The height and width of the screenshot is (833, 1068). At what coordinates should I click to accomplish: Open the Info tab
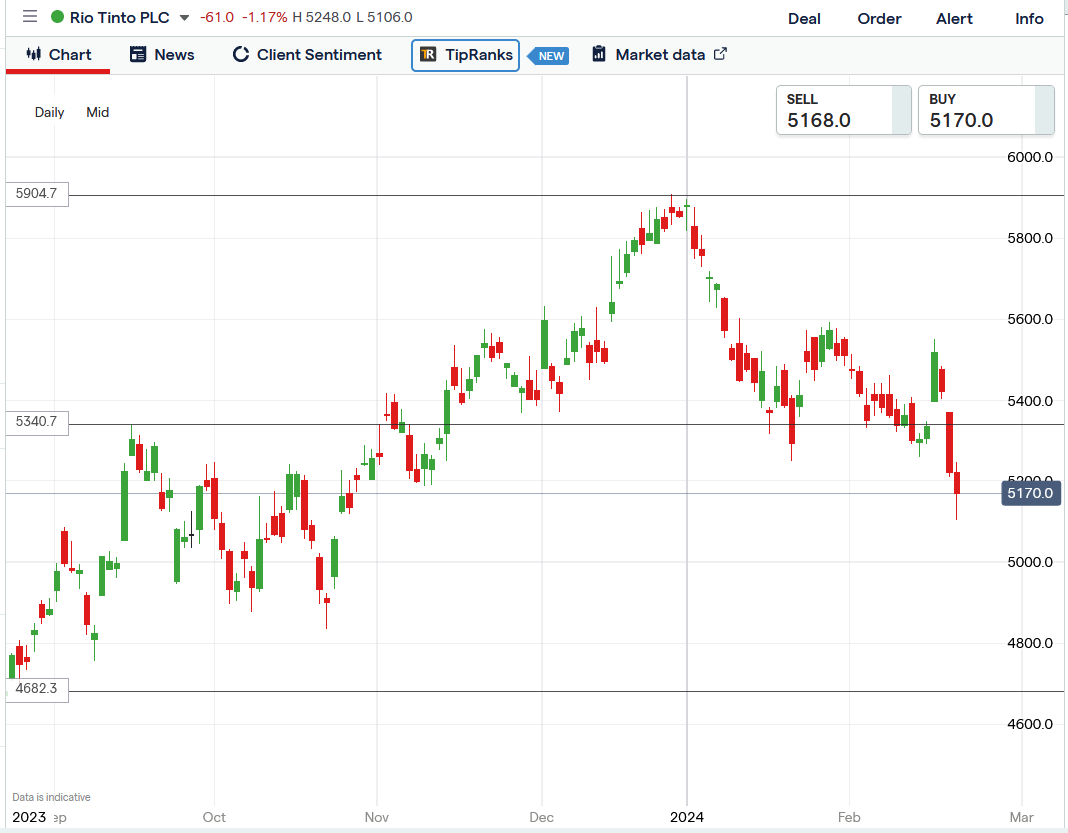[x=1028, y=19]
